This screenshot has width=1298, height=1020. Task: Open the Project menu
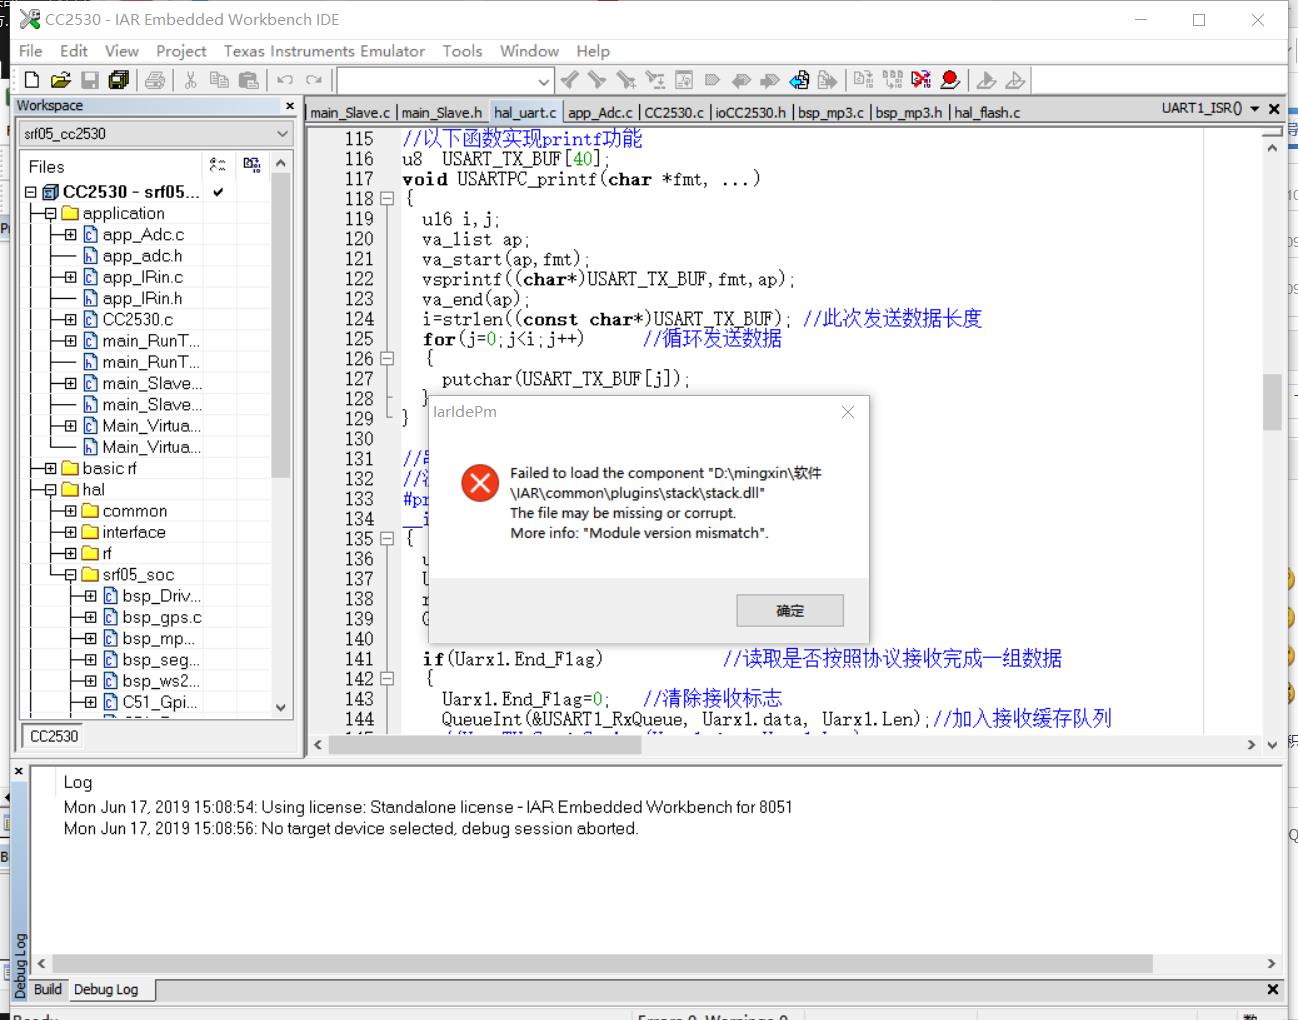(181, 51)
